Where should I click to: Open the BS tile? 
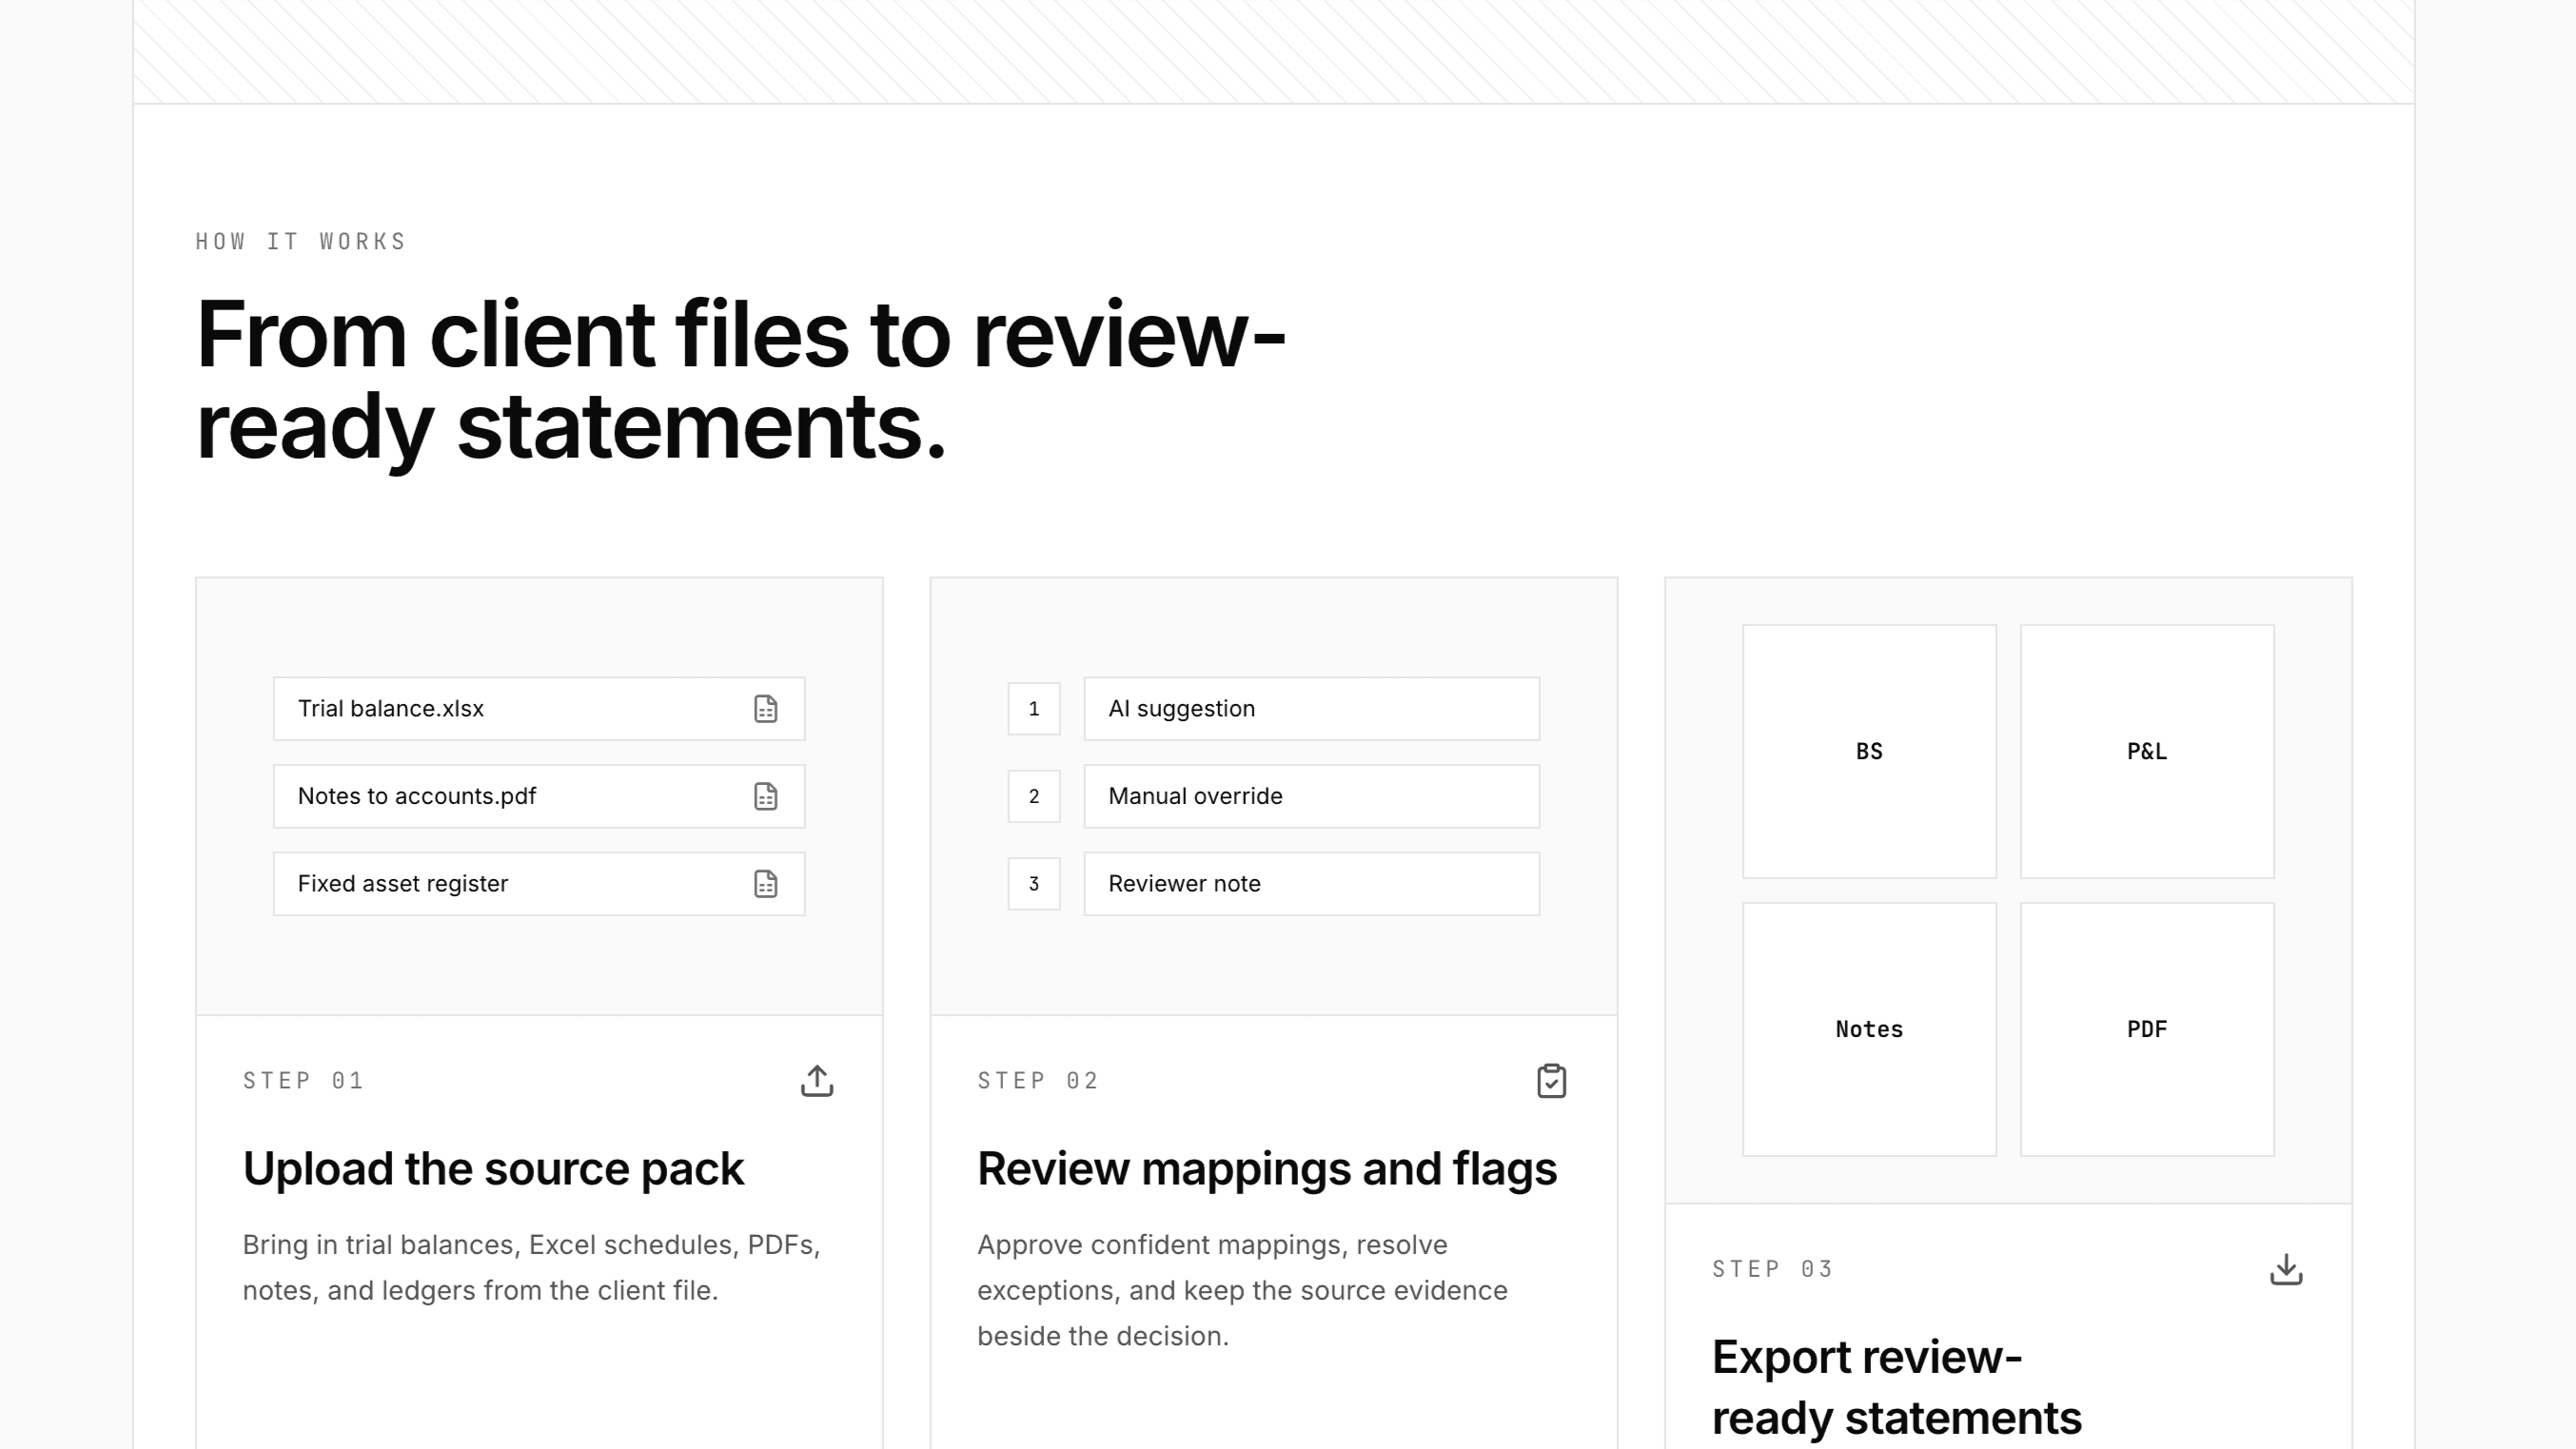click(x=1869, y=751)
